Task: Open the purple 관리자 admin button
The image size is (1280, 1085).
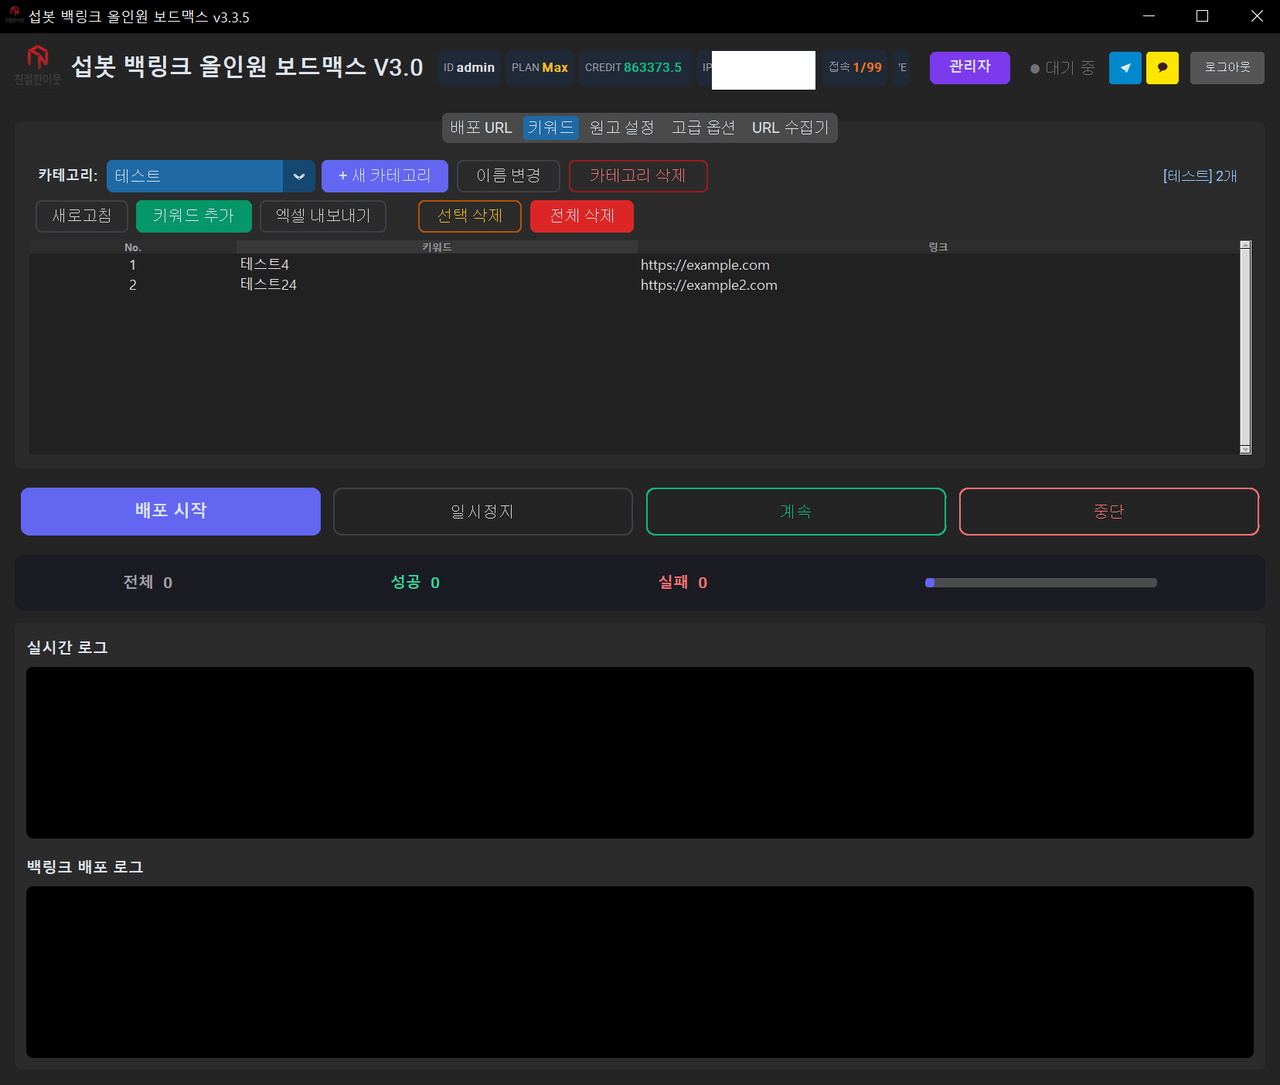Action: (x=970, y=67)
